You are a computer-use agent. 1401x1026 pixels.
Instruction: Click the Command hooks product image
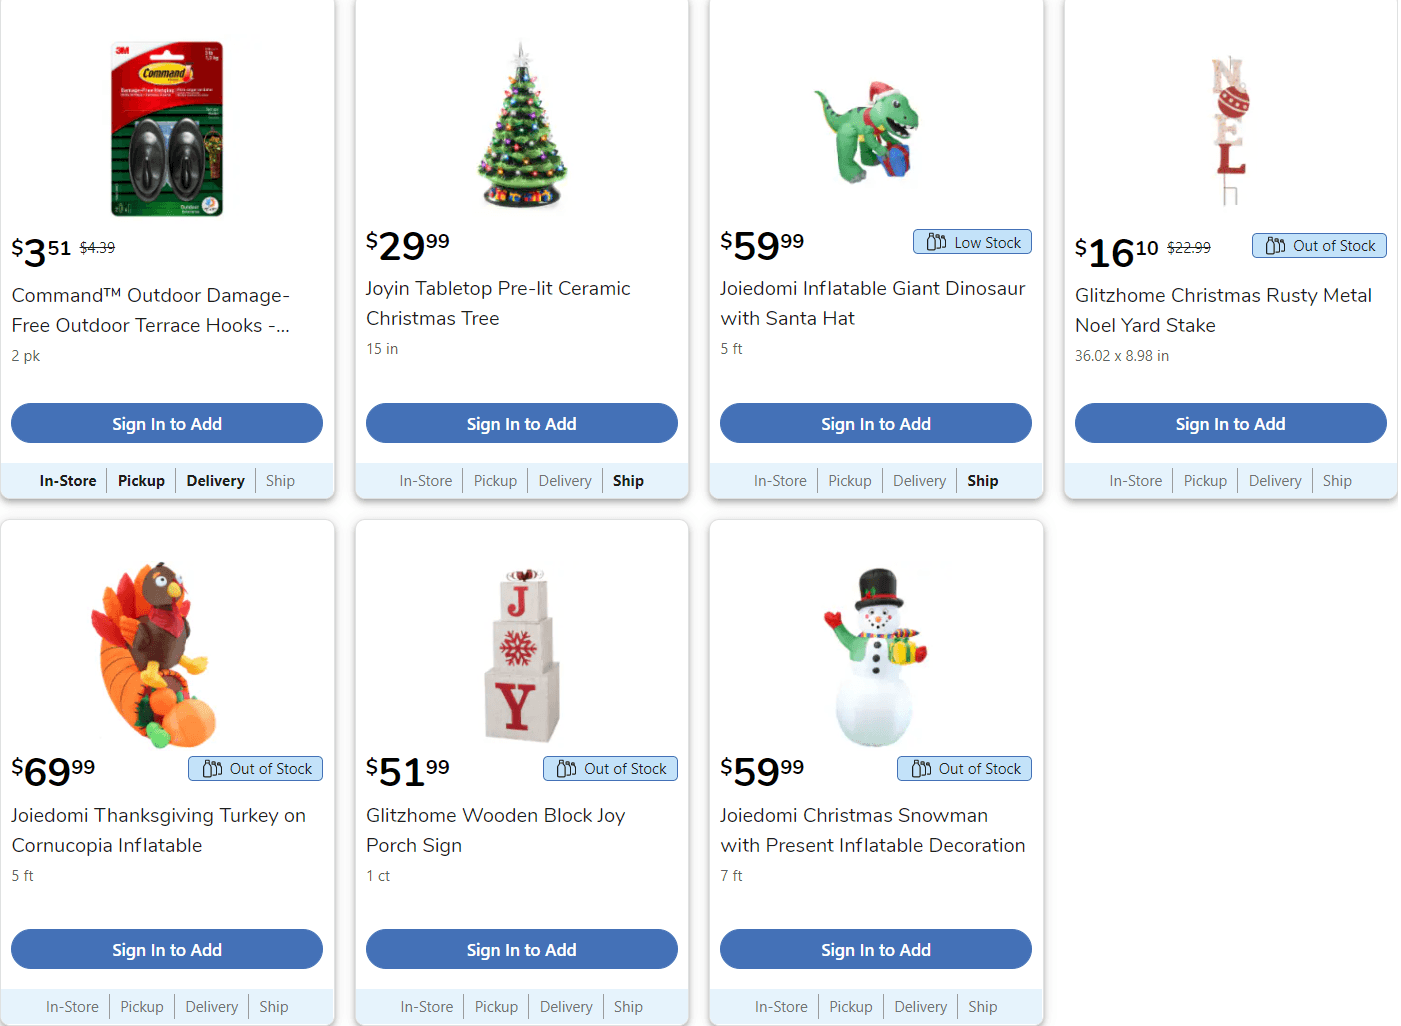[166, 128]
